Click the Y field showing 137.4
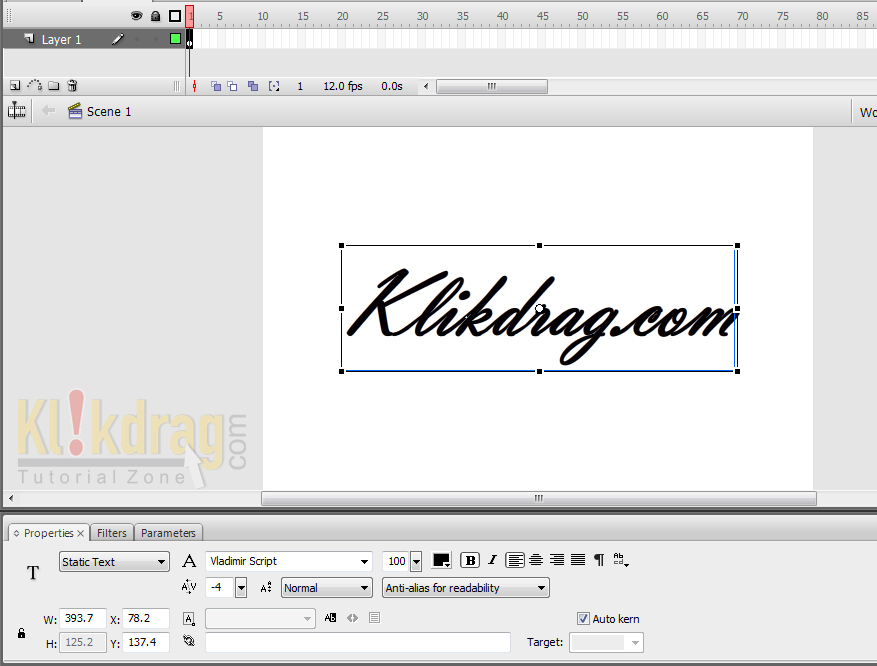 (x=146, y=642)
